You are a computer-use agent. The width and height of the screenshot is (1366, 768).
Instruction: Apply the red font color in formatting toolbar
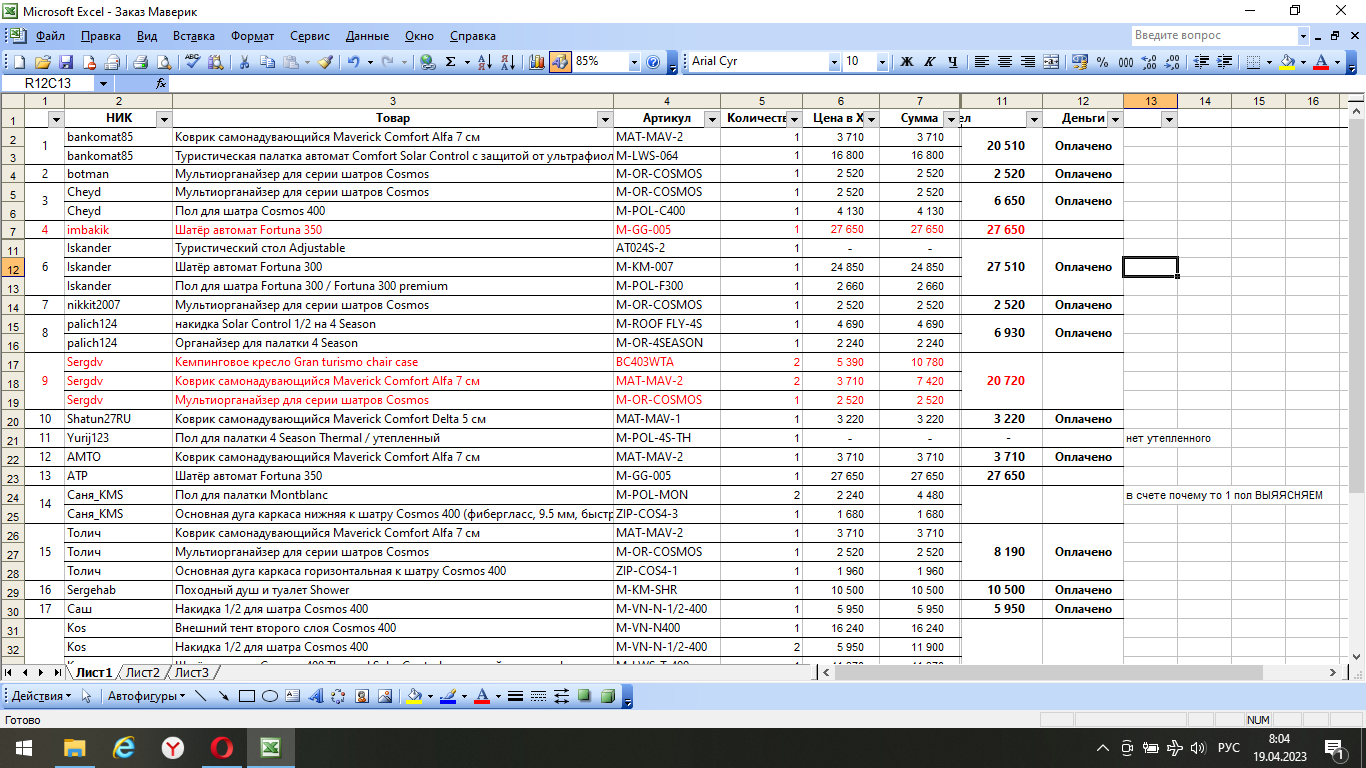pyautogui.click(x=1321, y=62)
